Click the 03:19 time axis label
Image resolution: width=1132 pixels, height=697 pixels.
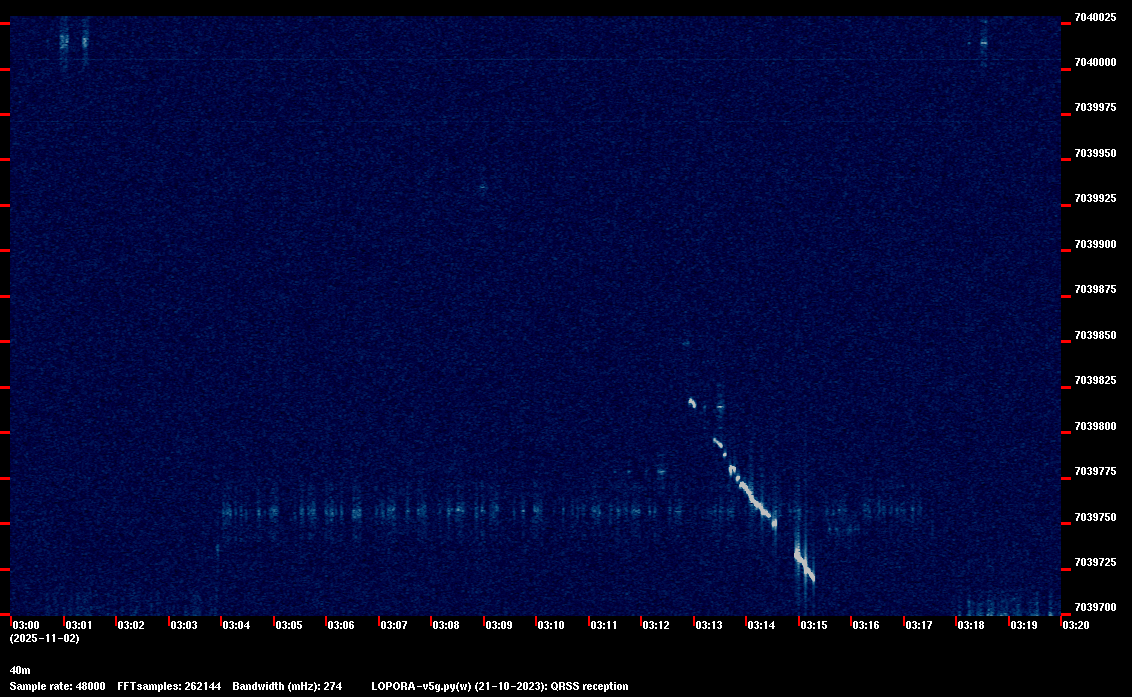pyautogui.click(x=1024, y=625)
